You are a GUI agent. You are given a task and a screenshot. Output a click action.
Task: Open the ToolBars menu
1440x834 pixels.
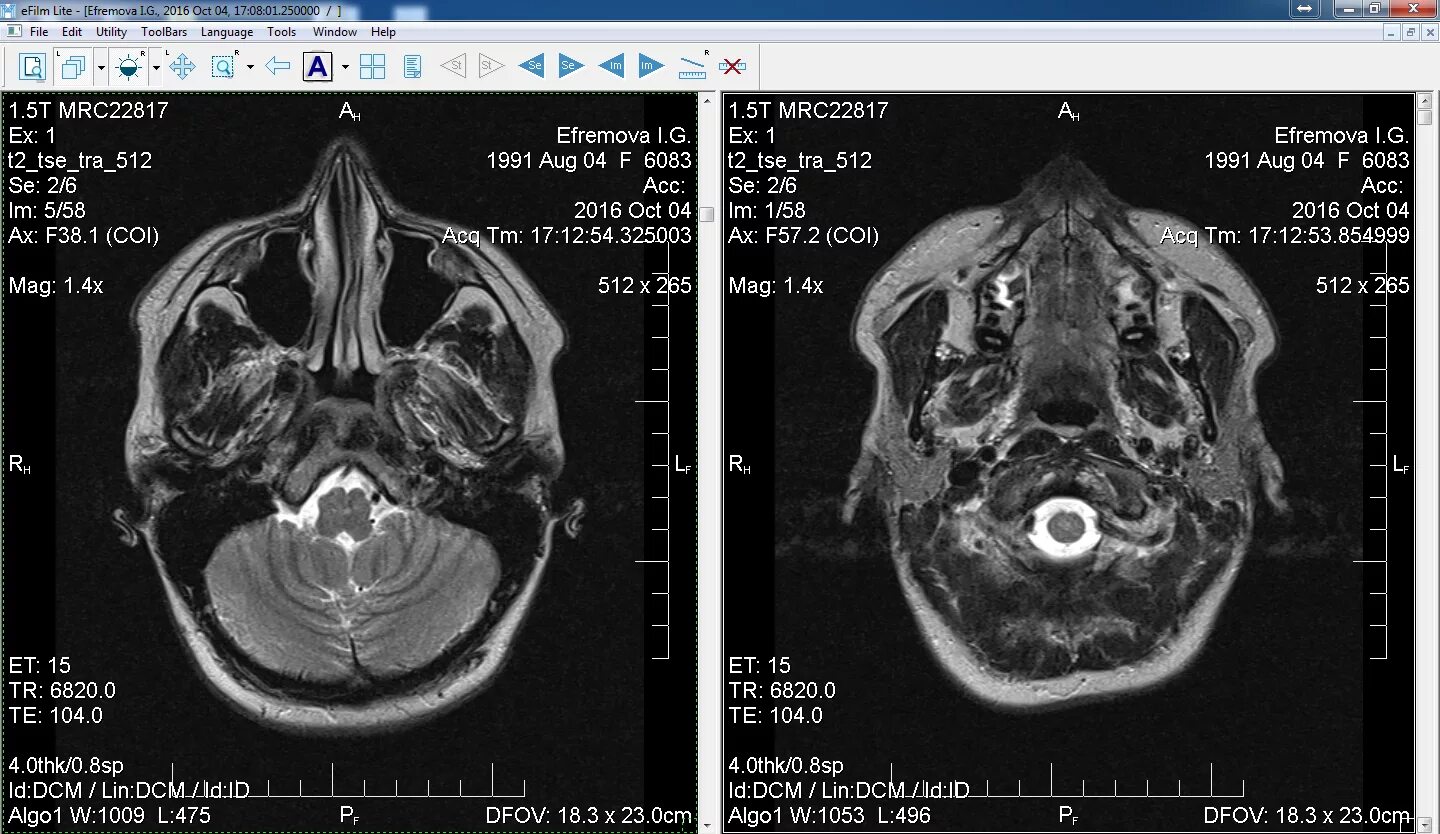pyautogui.click(x=164, y=32)
